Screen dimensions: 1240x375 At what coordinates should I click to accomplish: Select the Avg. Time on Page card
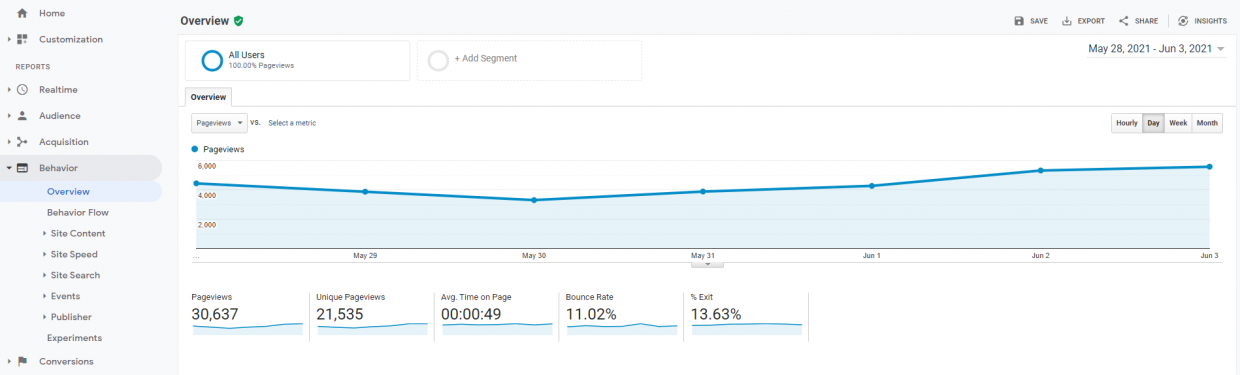tap(496, 315)
